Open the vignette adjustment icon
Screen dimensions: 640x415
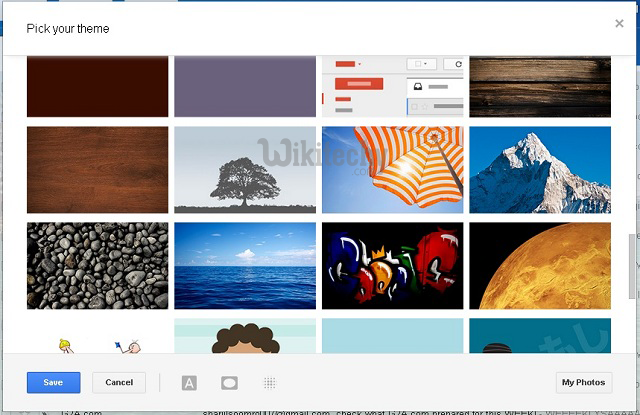[229, 383]
